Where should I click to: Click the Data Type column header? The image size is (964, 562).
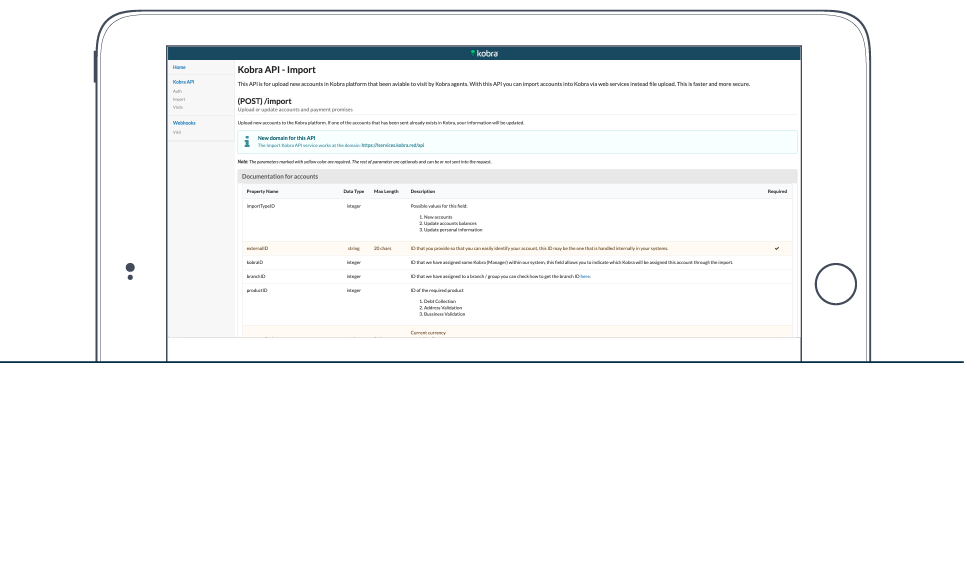point(353,191)
